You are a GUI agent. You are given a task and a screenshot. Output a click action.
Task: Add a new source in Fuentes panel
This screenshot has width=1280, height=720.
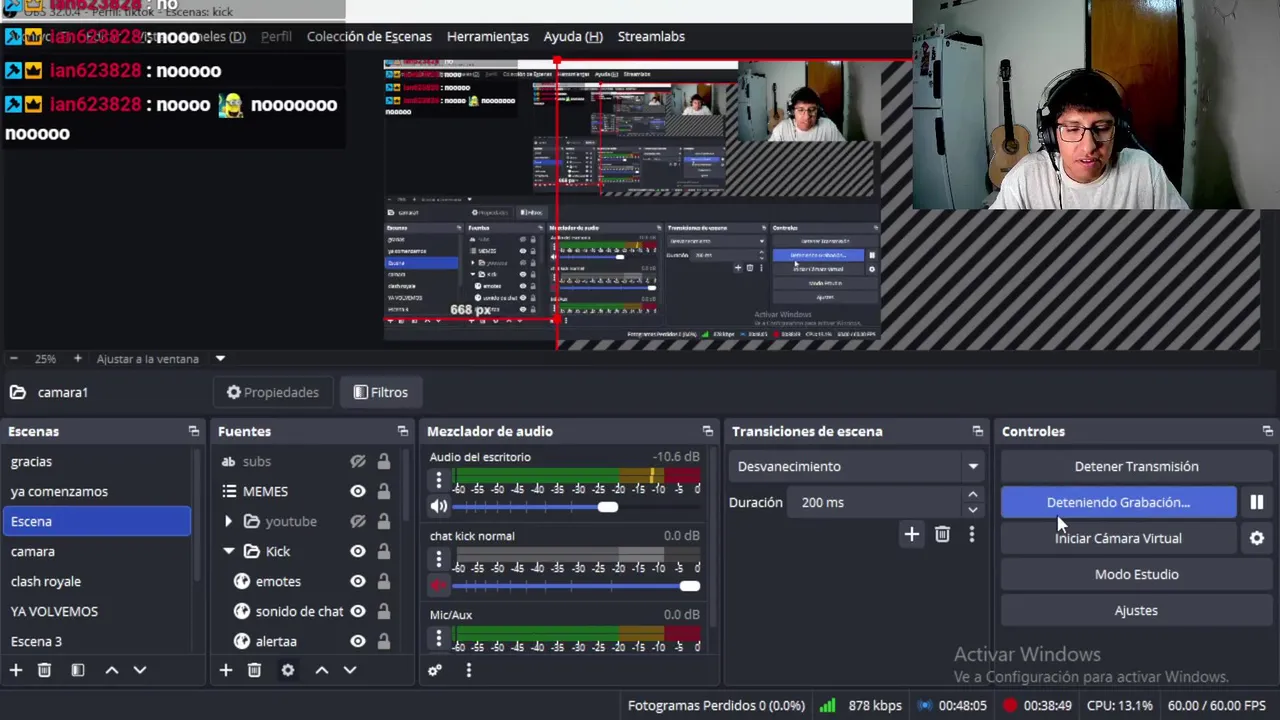click(x=226, y=670)
